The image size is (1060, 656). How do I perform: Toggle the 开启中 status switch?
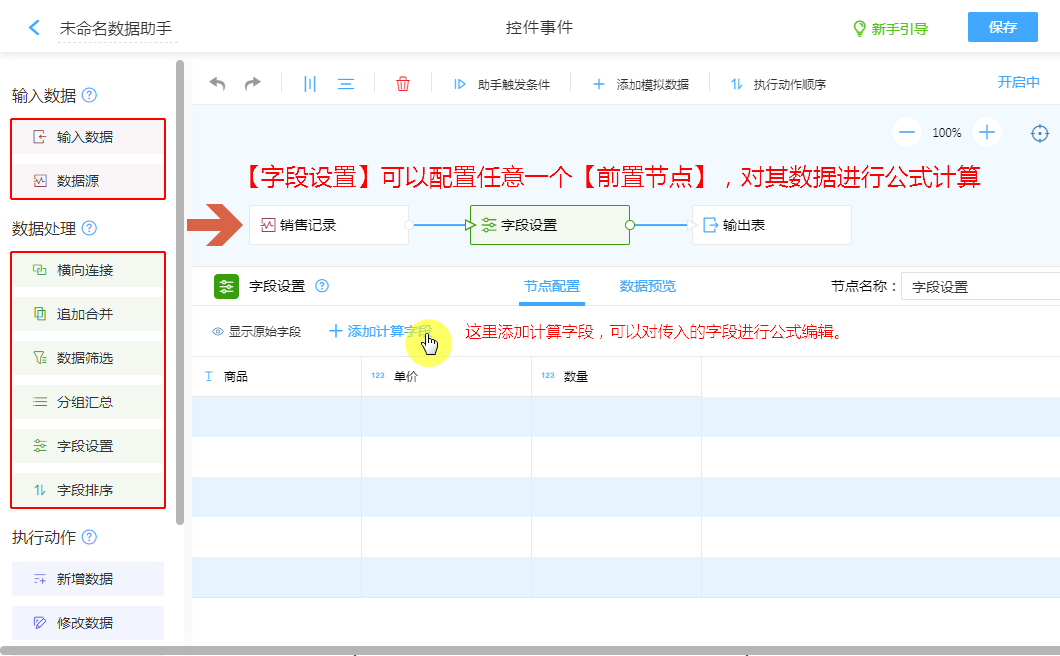[1018, 82]
